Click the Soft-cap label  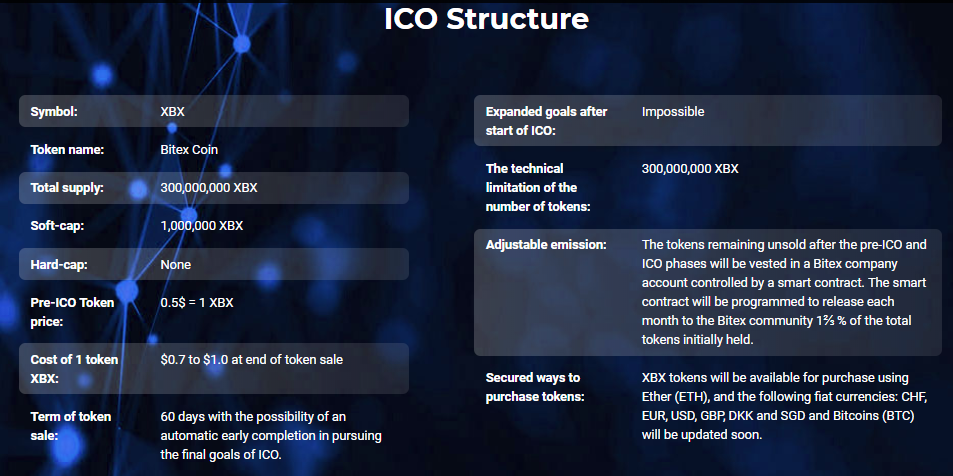coord(57,226)
